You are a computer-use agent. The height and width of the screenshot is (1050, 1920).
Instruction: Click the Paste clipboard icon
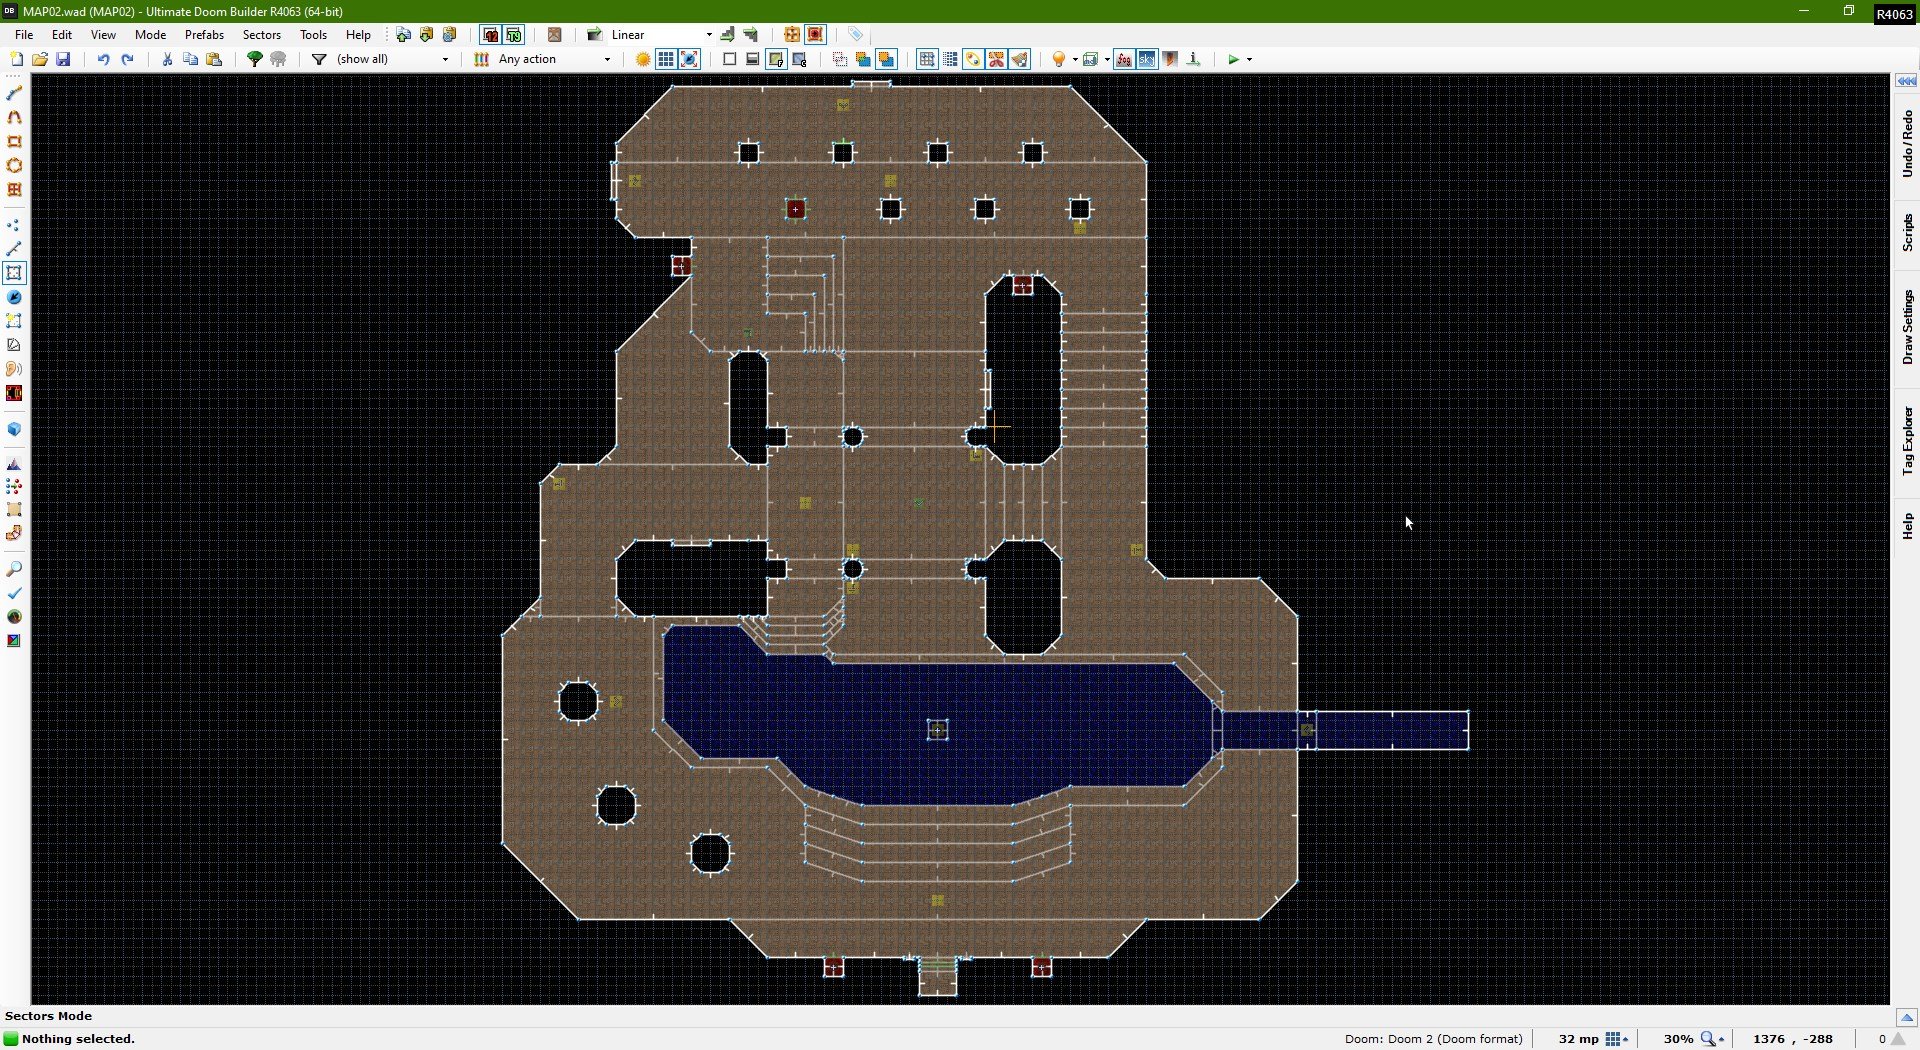213,59
